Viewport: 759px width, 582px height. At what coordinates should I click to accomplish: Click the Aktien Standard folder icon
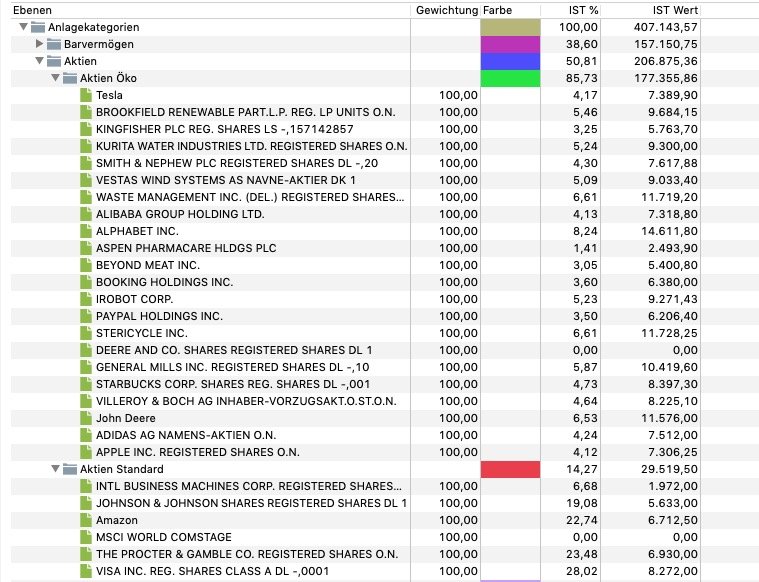coord(70,469)
